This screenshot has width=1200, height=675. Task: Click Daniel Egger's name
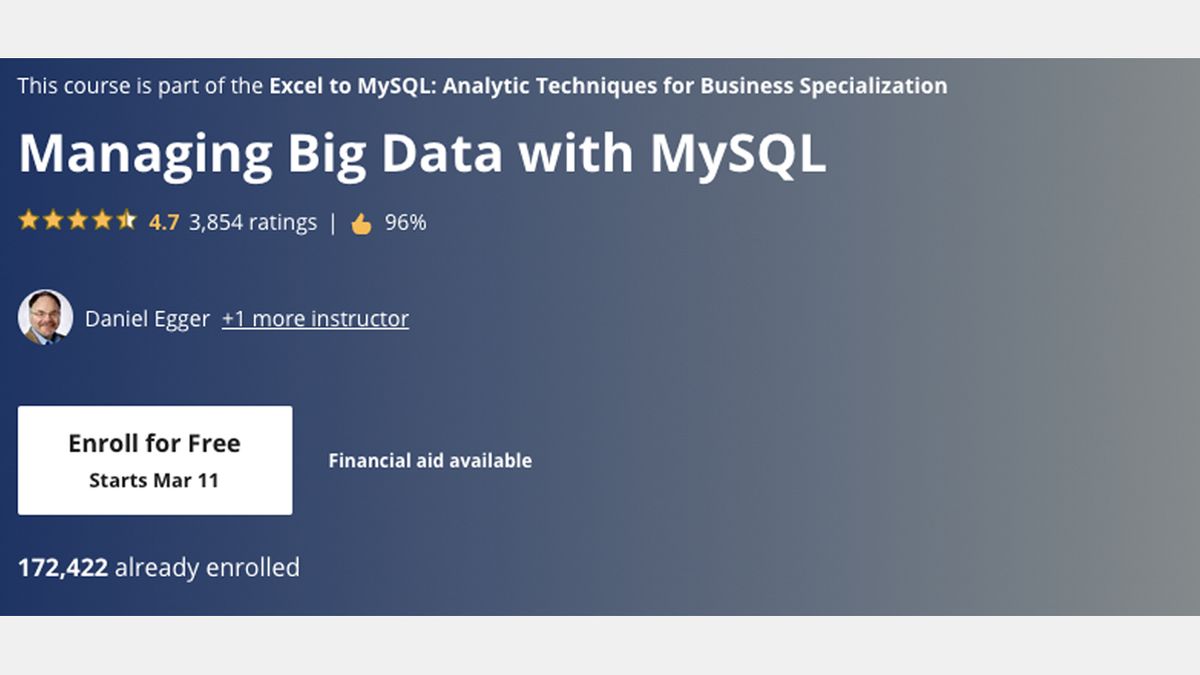point(146,318)
